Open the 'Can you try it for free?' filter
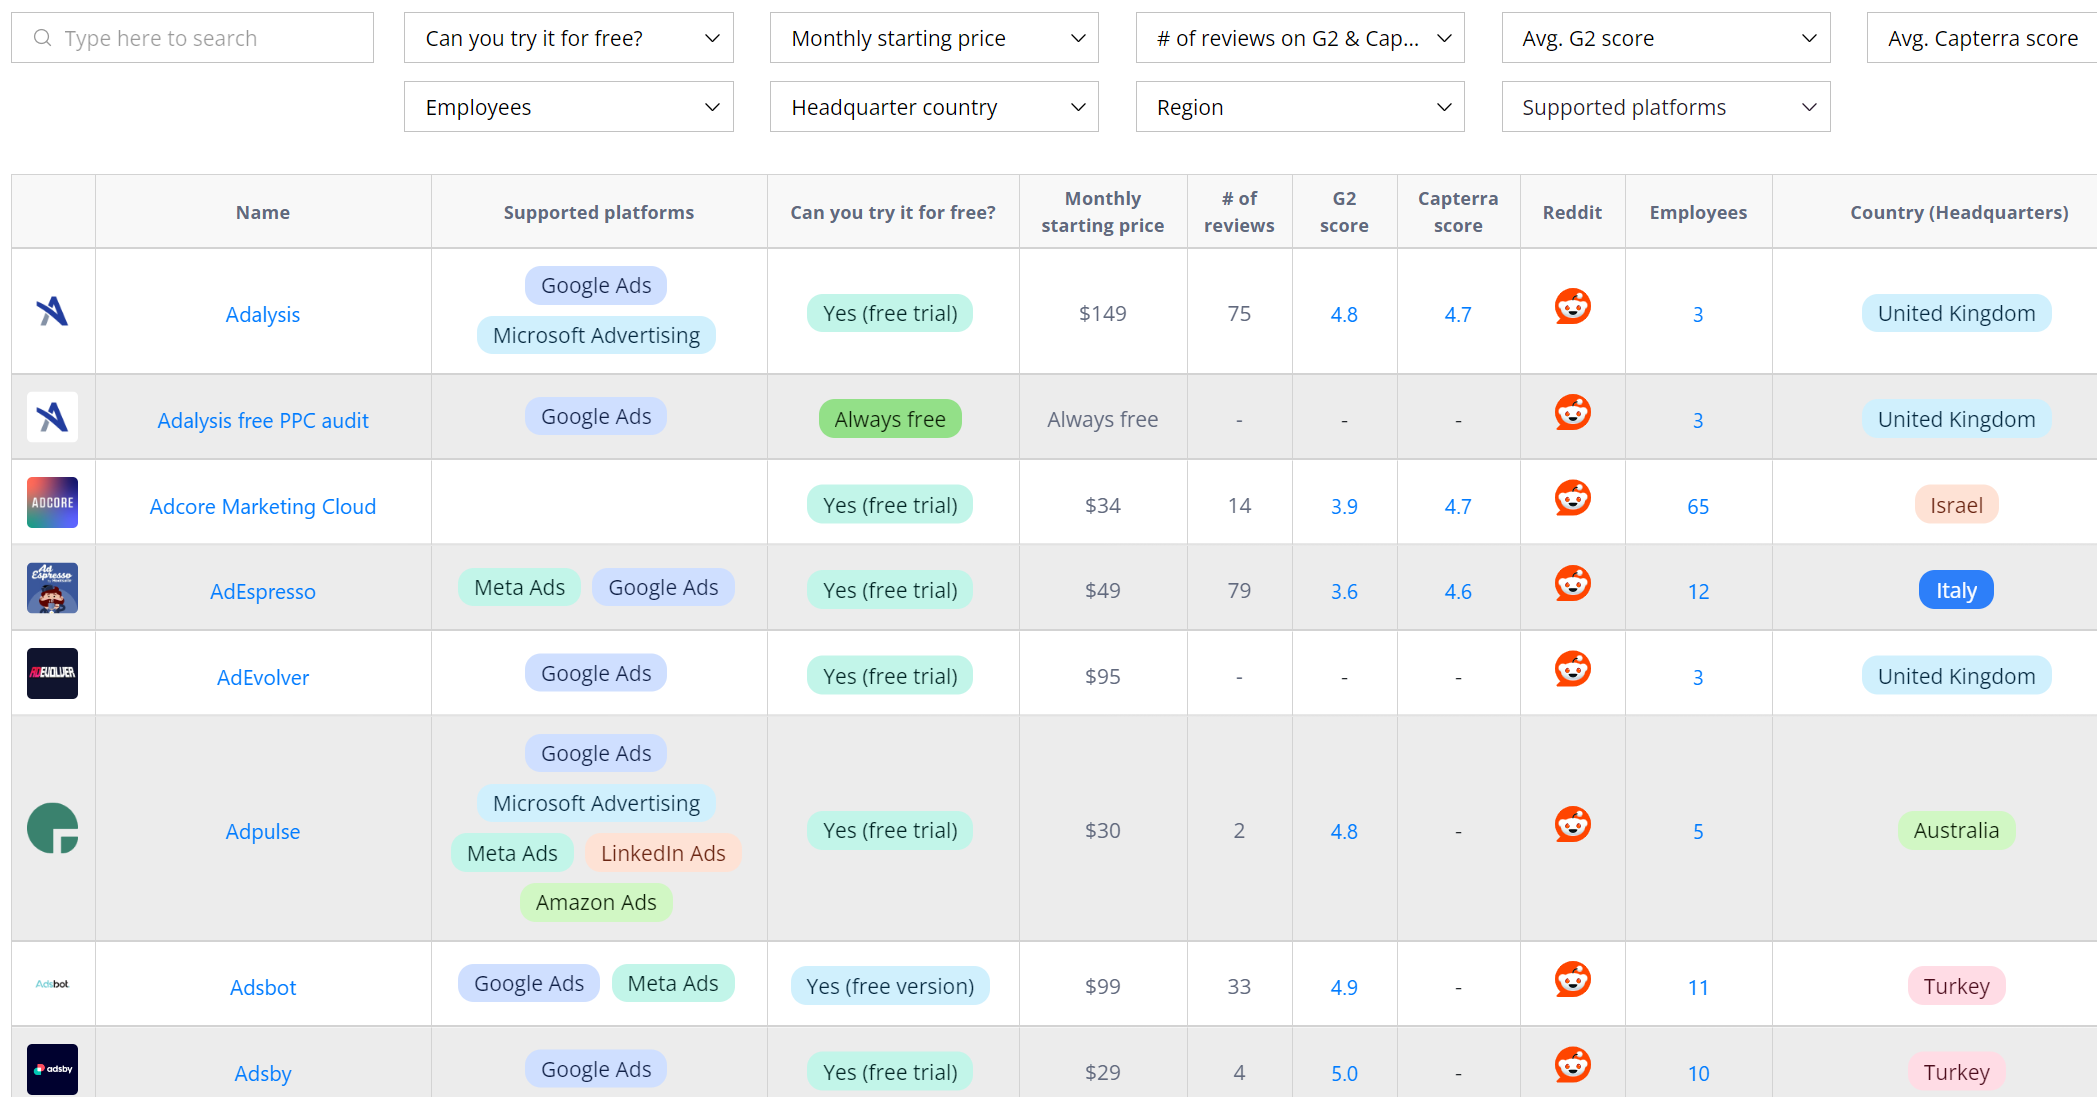The image size is (2097, 1097). (568, 37)
